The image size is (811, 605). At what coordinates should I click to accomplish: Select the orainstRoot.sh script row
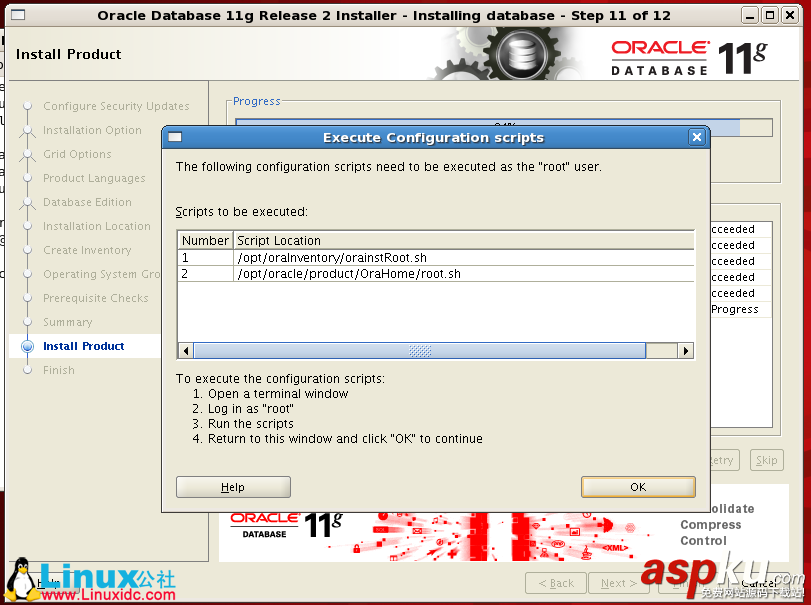click(x=436, y=258)
